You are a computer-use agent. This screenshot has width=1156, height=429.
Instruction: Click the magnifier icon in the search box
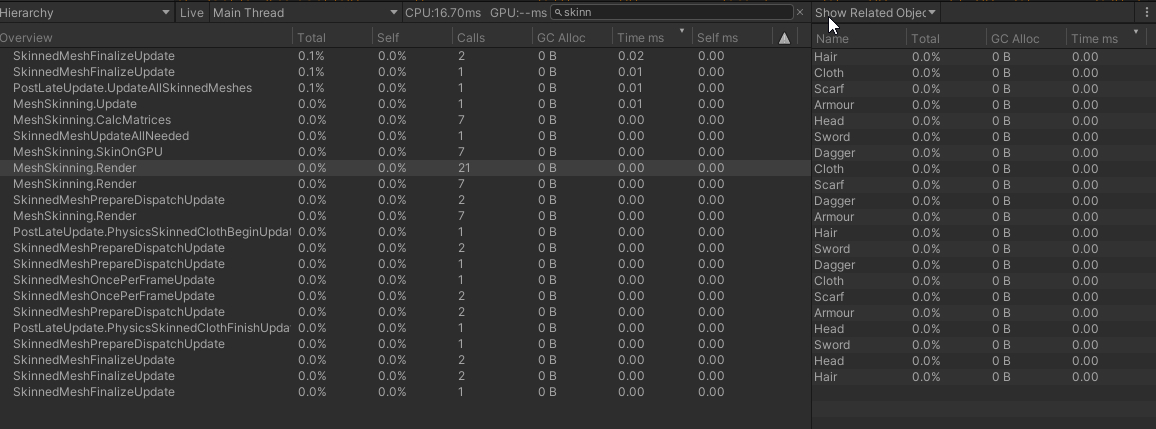tap(558, 13)
